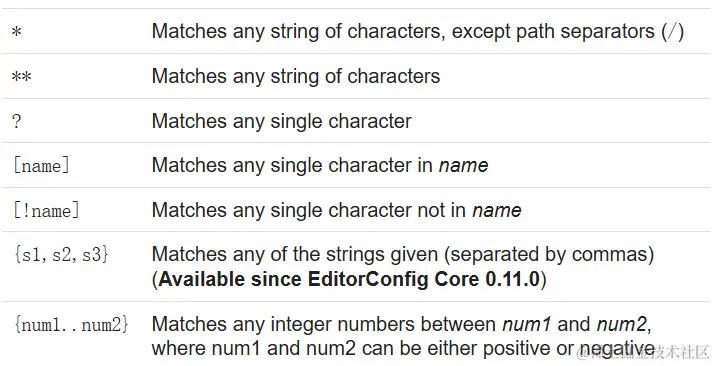Click the double asterisk ** pattern
The image size is (715, 366).
pos(21,77)
